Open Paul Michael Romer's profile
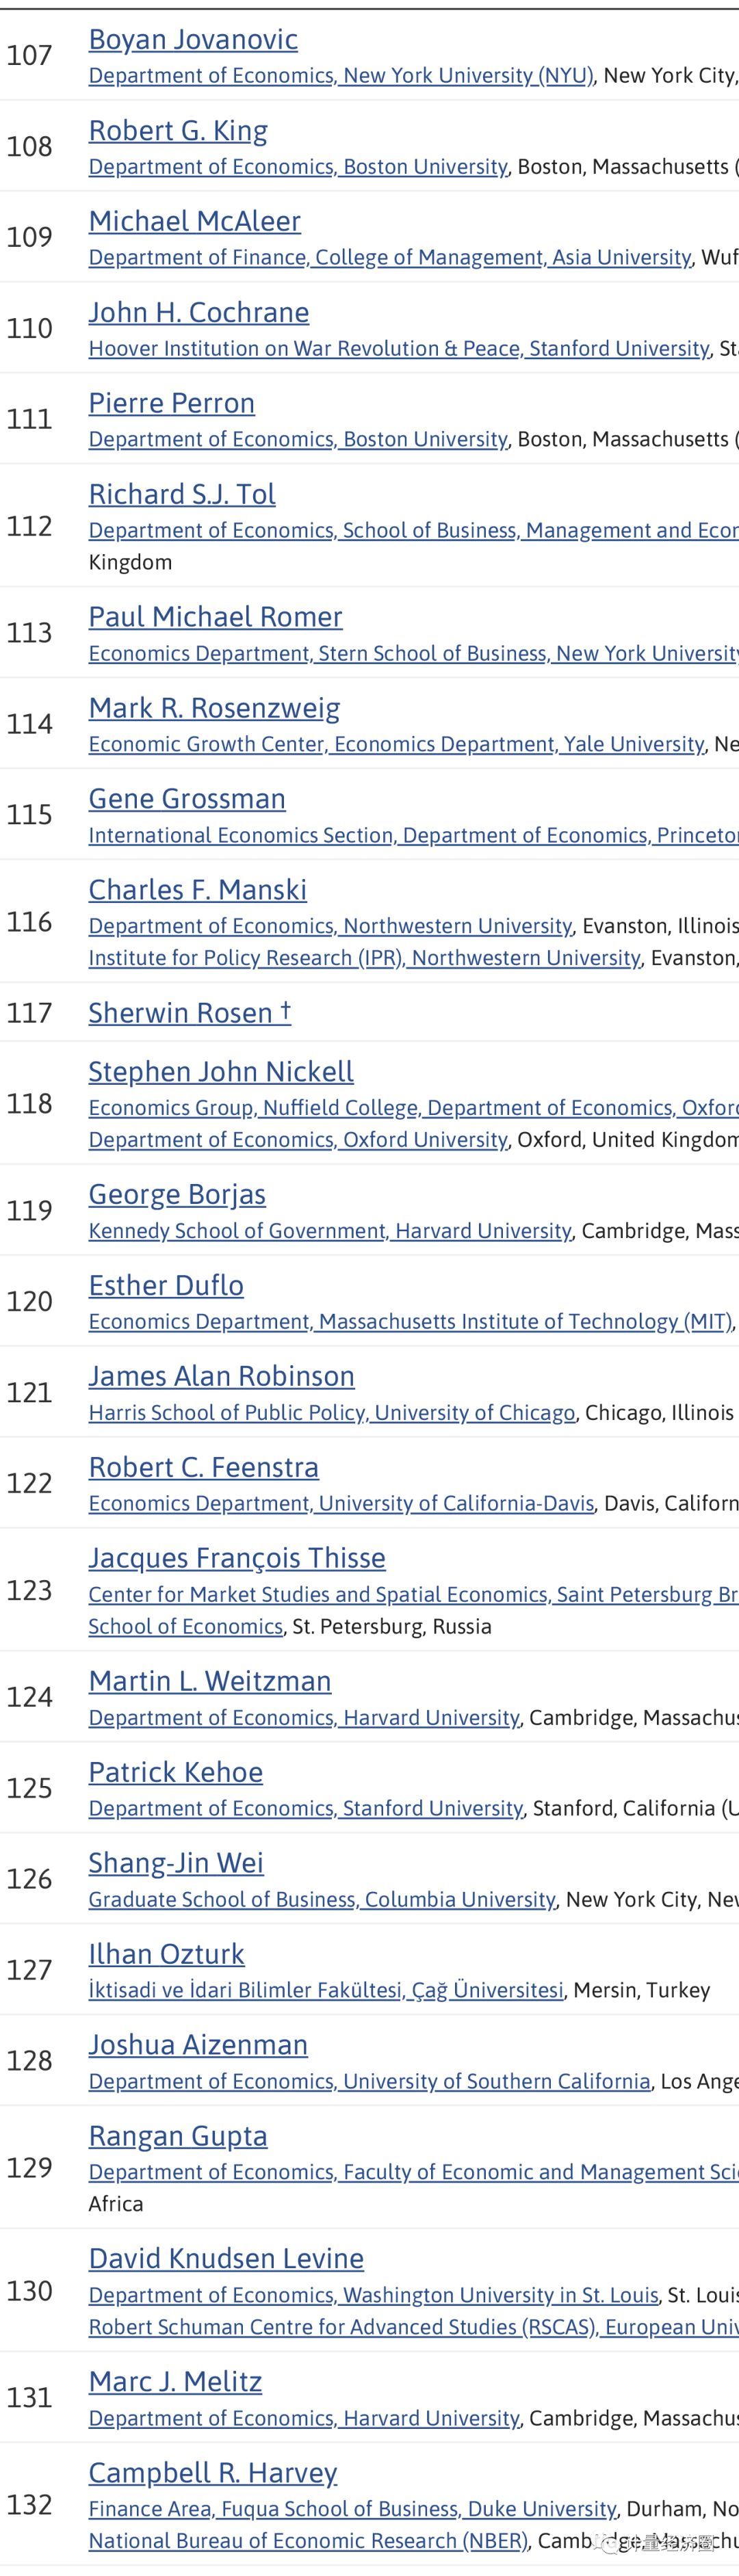The image size is (739, 2576). coord(215,617)
